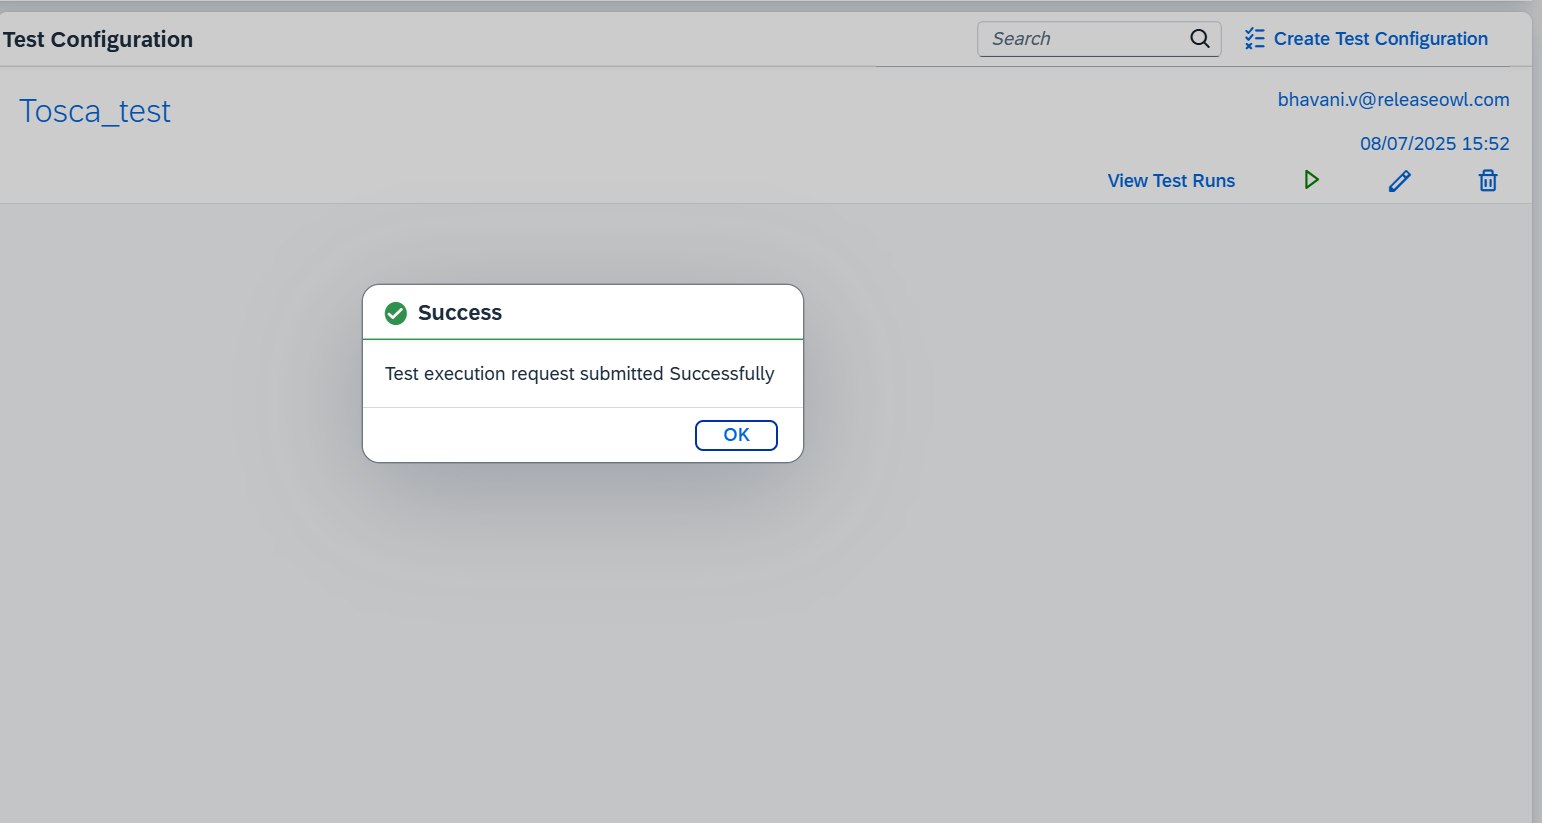Screen dimensions: 1542x823
Task: Run the Tosca_test configuration play icon
Action: [1311, 180]
